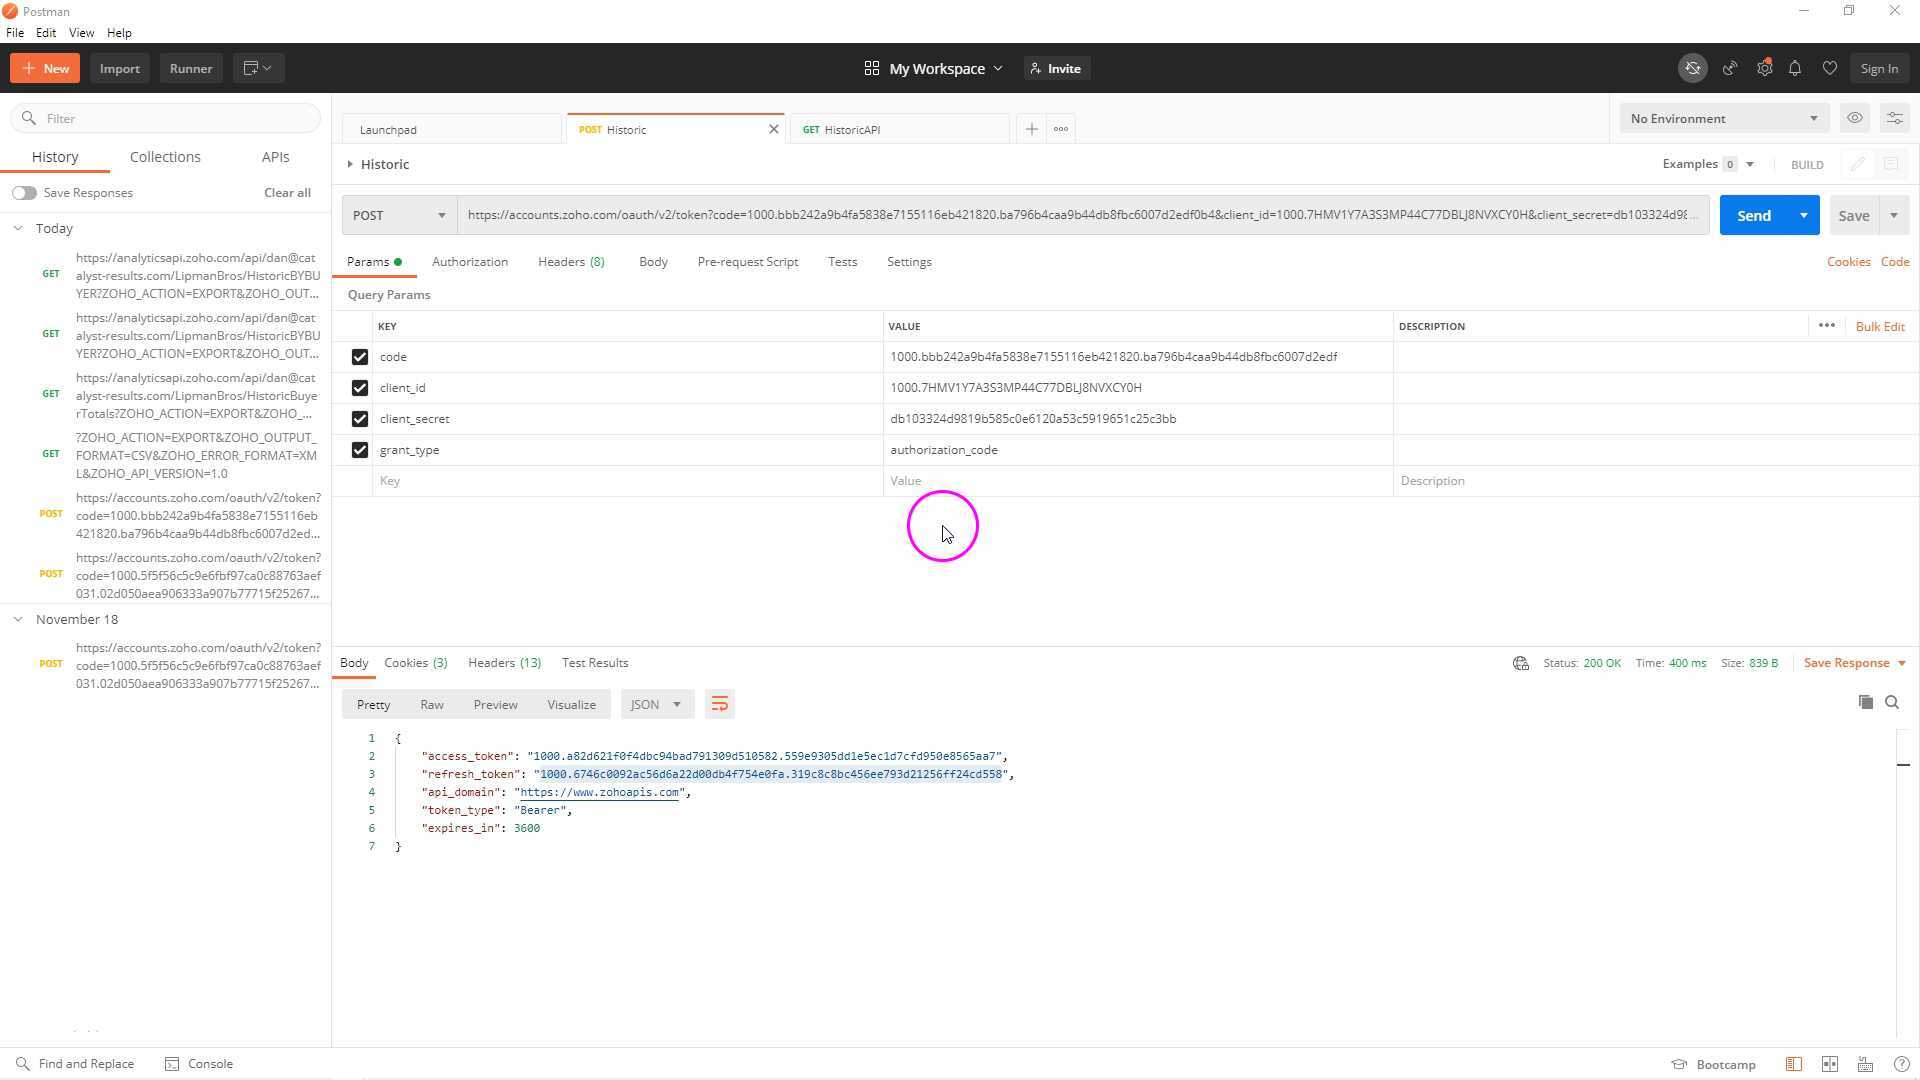Click Clear all history link
This screenshot has width=1920, height=1080.
(287, 193)
